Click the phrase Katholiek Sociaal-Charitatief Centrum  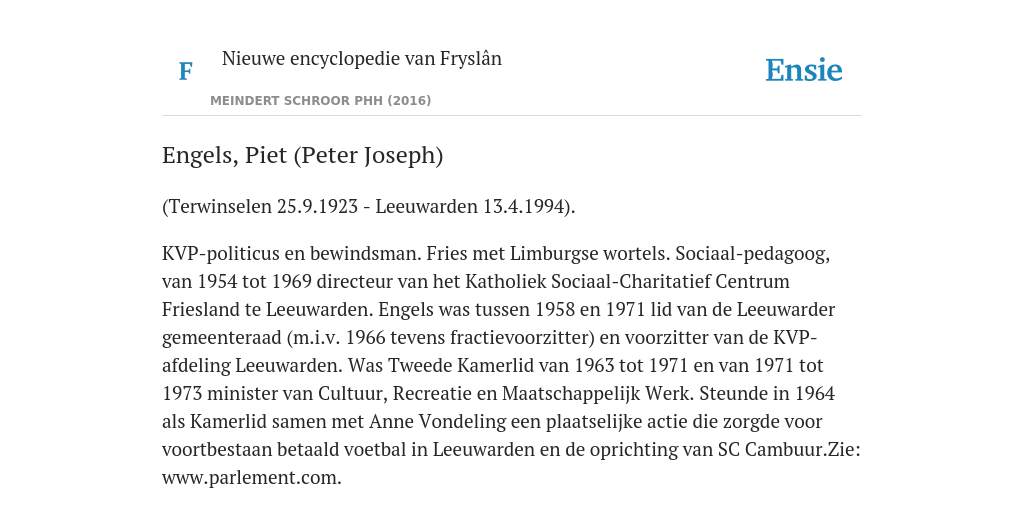627,281
